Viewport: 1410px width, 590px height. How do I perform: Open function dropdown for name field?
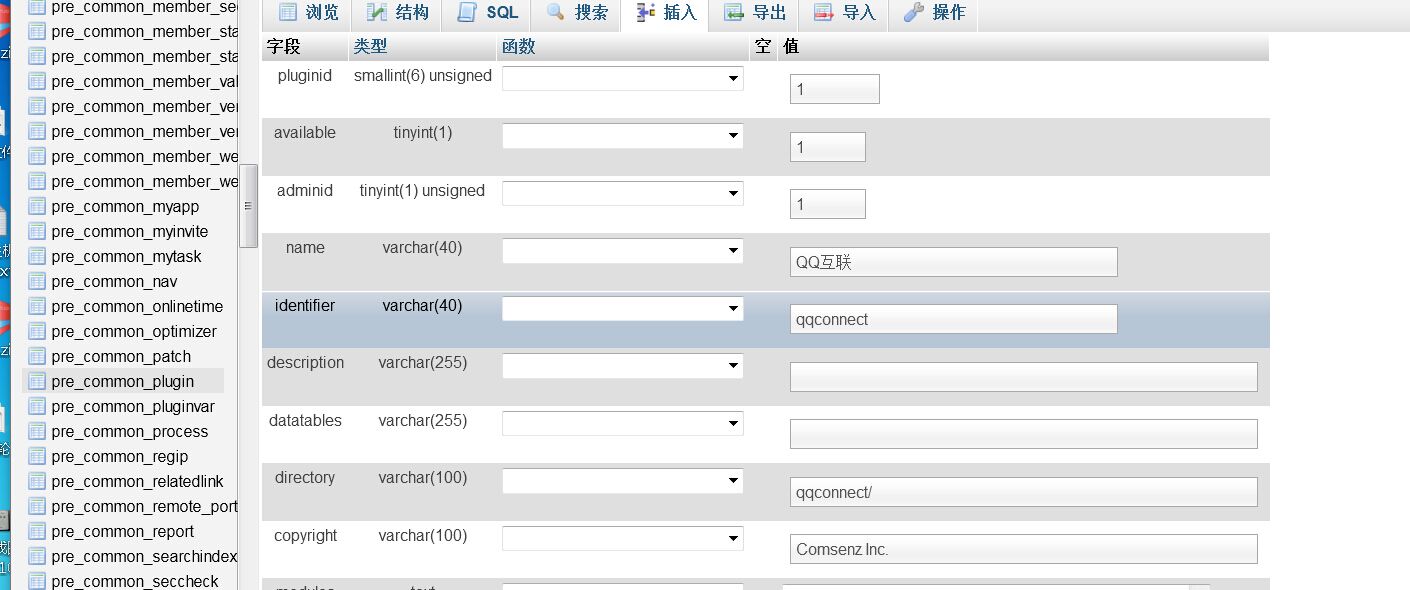pyautogui.click(x=622, y=251)
